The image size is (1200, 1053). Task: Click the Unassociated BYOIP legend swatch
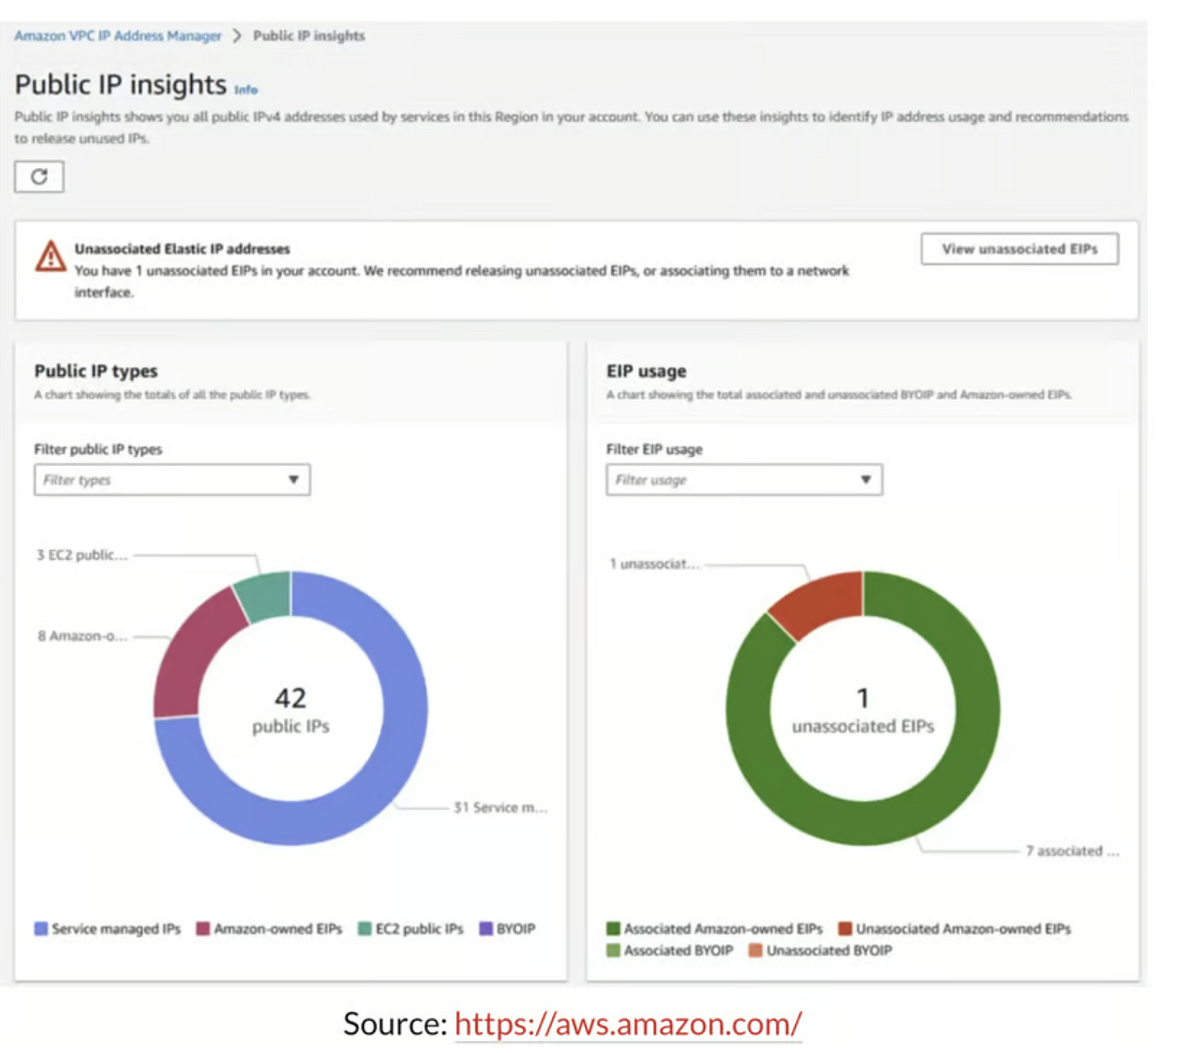click(x=755, y=950)
